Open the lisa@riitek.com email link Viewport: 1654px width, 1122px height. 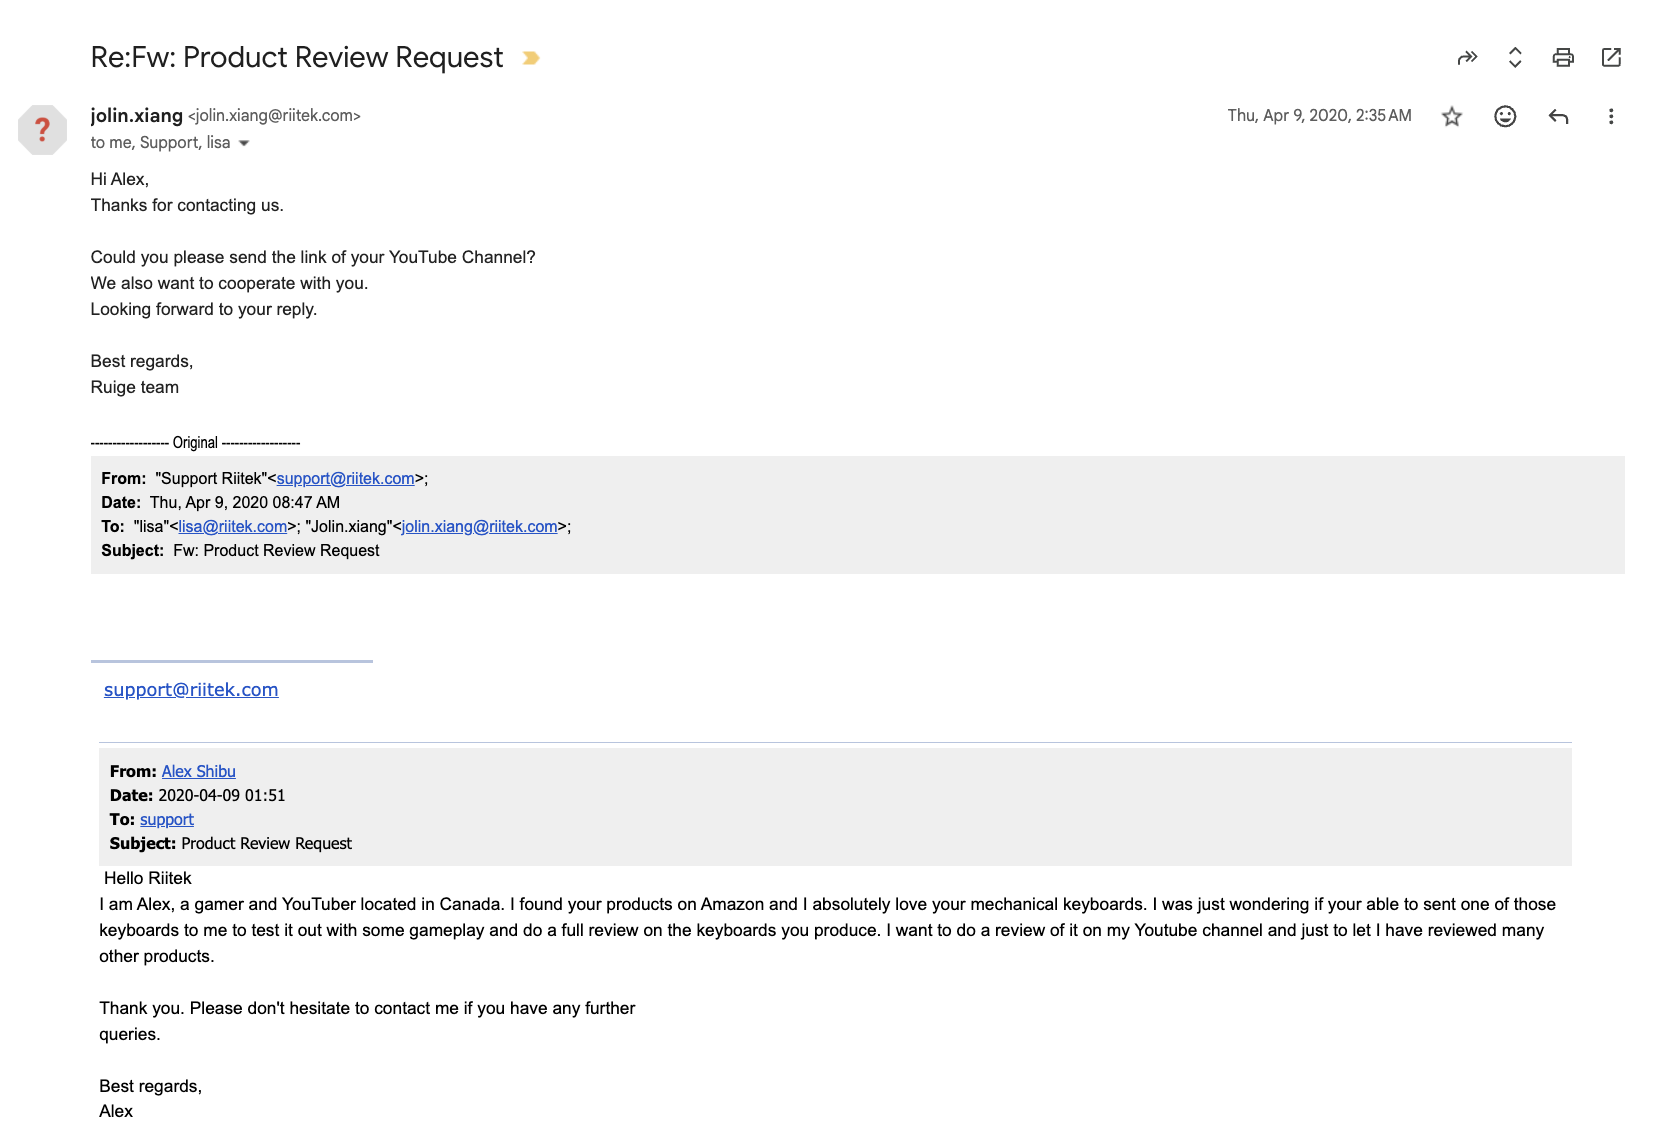point(232,527)
